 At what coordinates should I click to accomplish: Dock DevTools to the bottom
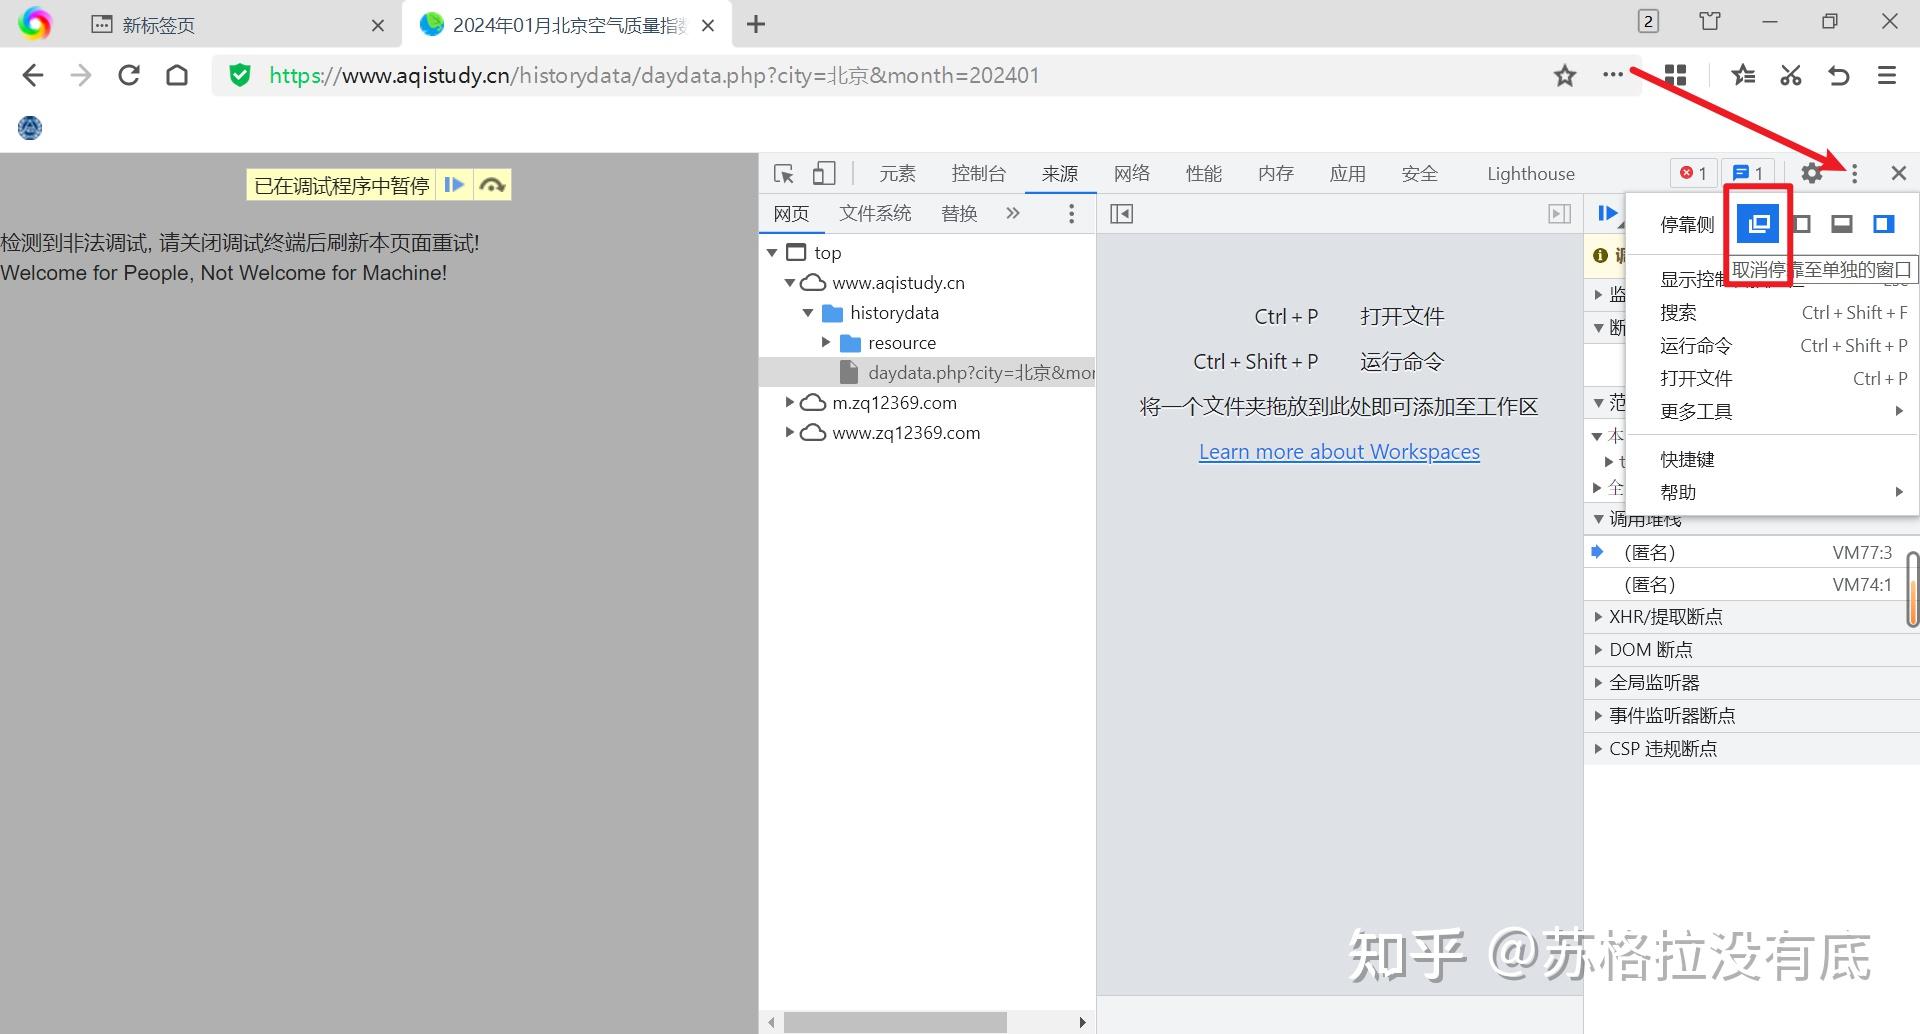pos(1841,224)
